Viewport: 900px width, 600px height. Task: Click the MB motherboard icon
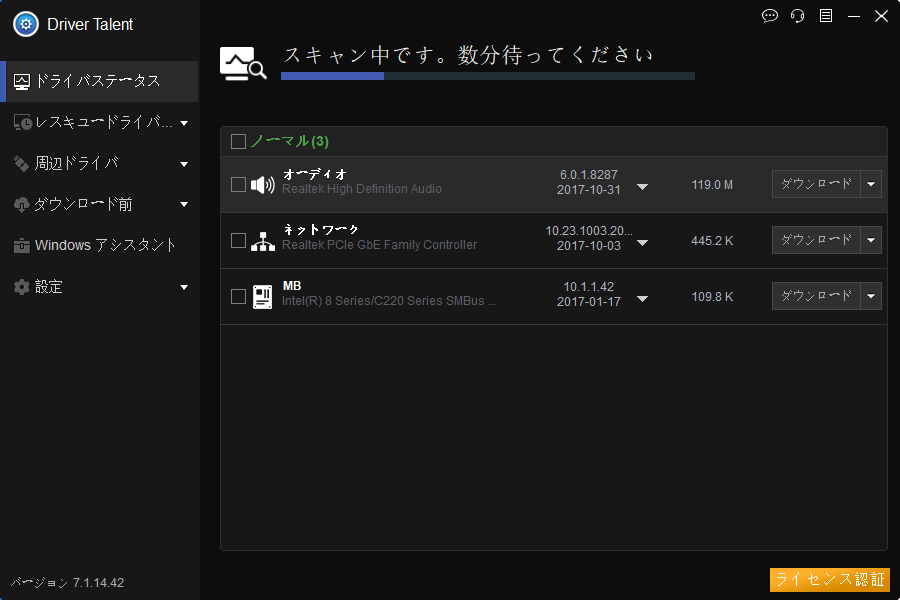pyautogui.click(x=263, y=297)
